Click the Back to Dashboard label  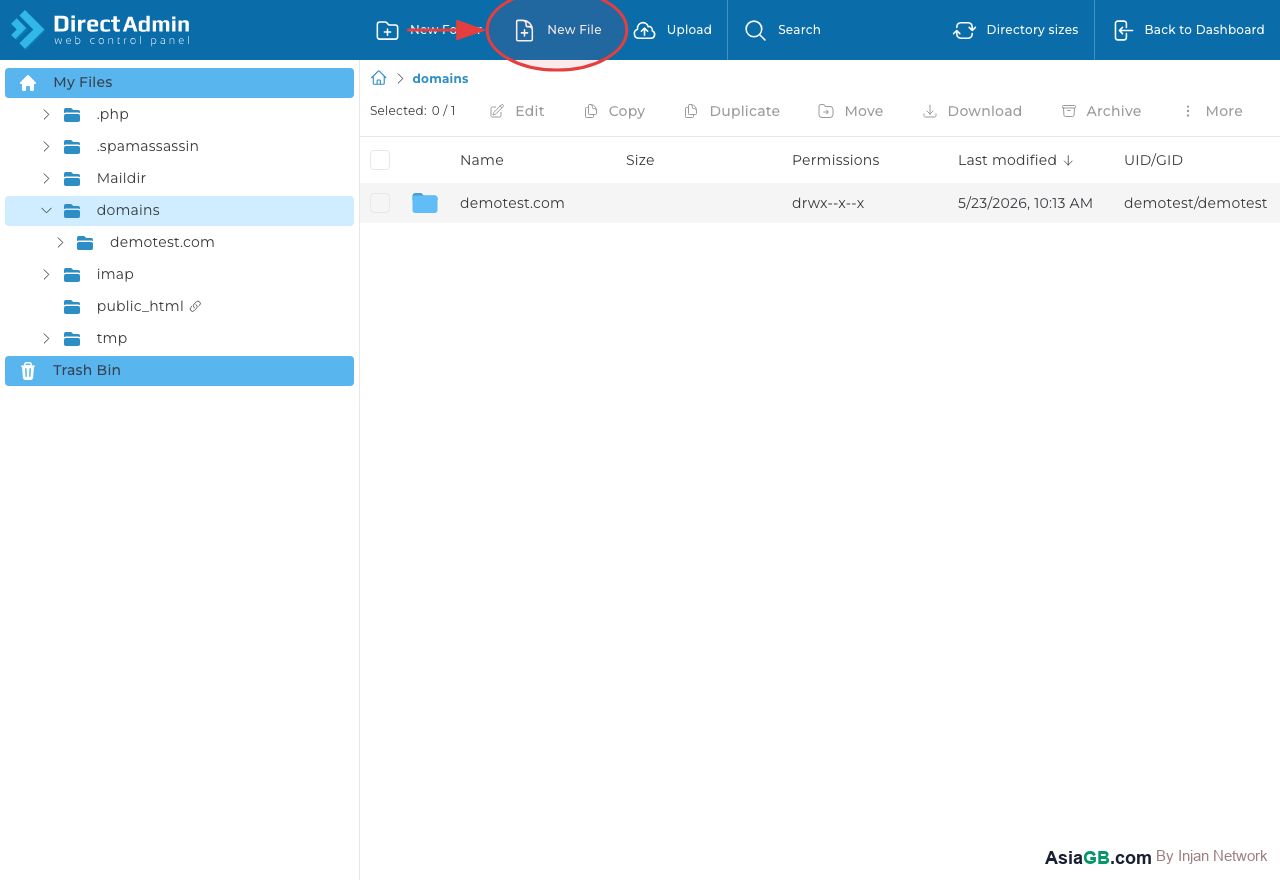1204,30
